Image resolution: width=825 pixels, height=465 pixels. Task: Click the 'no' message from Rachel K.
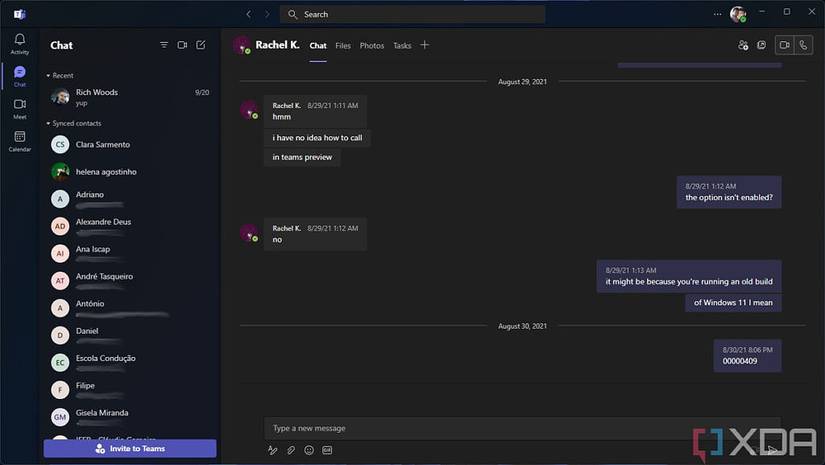315,234
